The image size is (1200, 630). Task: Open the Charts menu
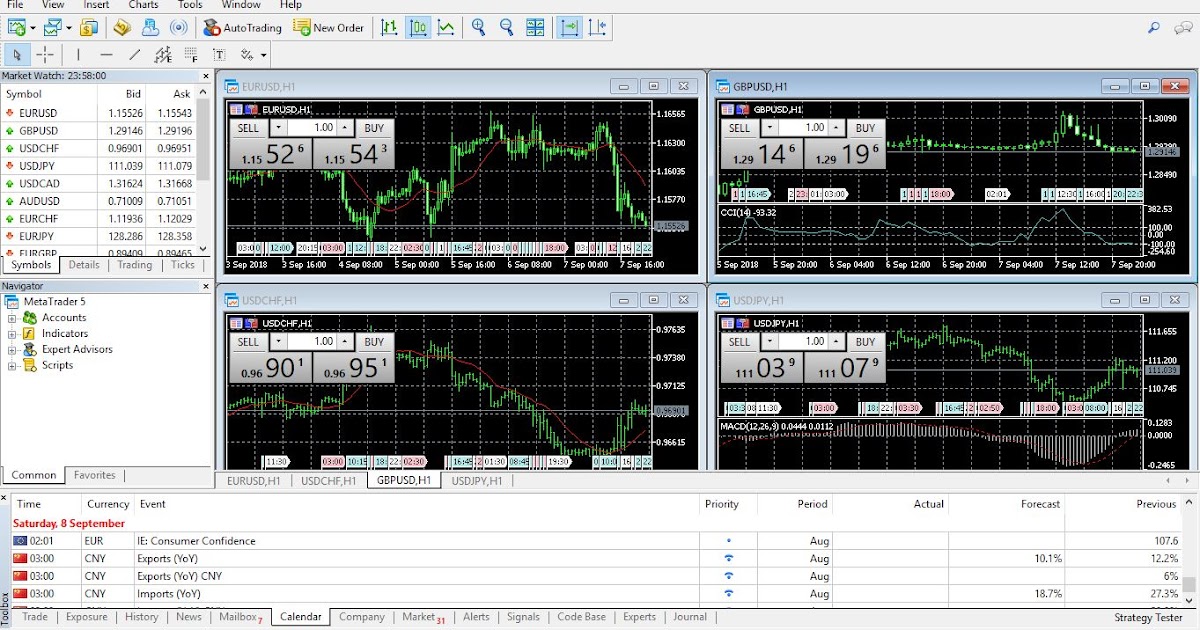(x=143, y=5)
